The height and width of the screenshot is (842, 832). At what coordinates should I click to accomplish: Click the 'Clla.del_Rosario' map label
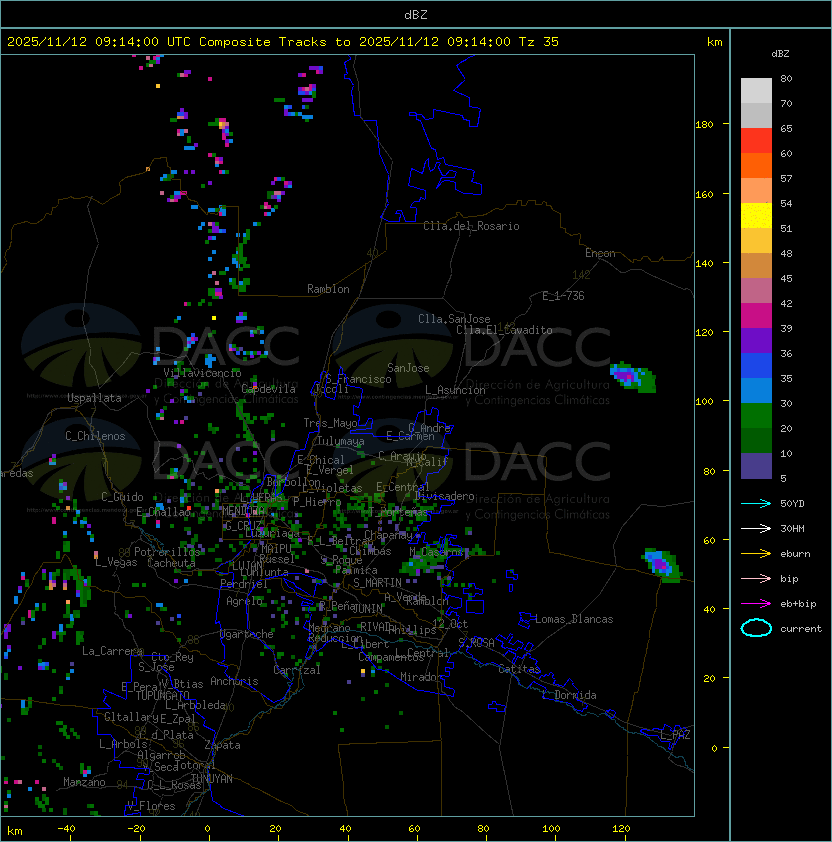471,226
